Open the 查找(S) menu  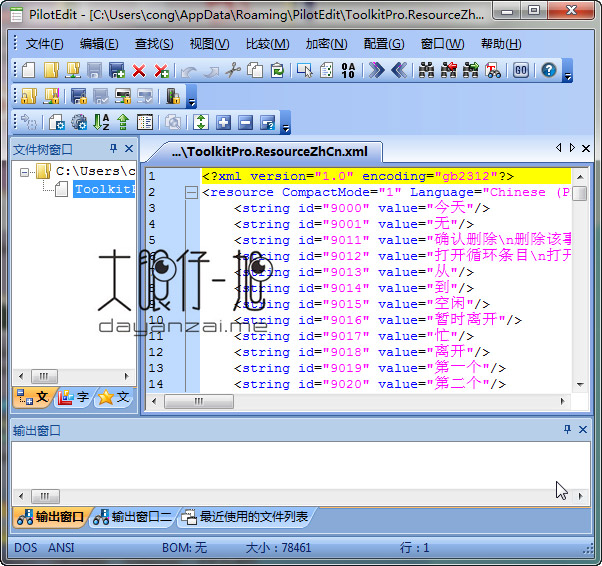154,44
